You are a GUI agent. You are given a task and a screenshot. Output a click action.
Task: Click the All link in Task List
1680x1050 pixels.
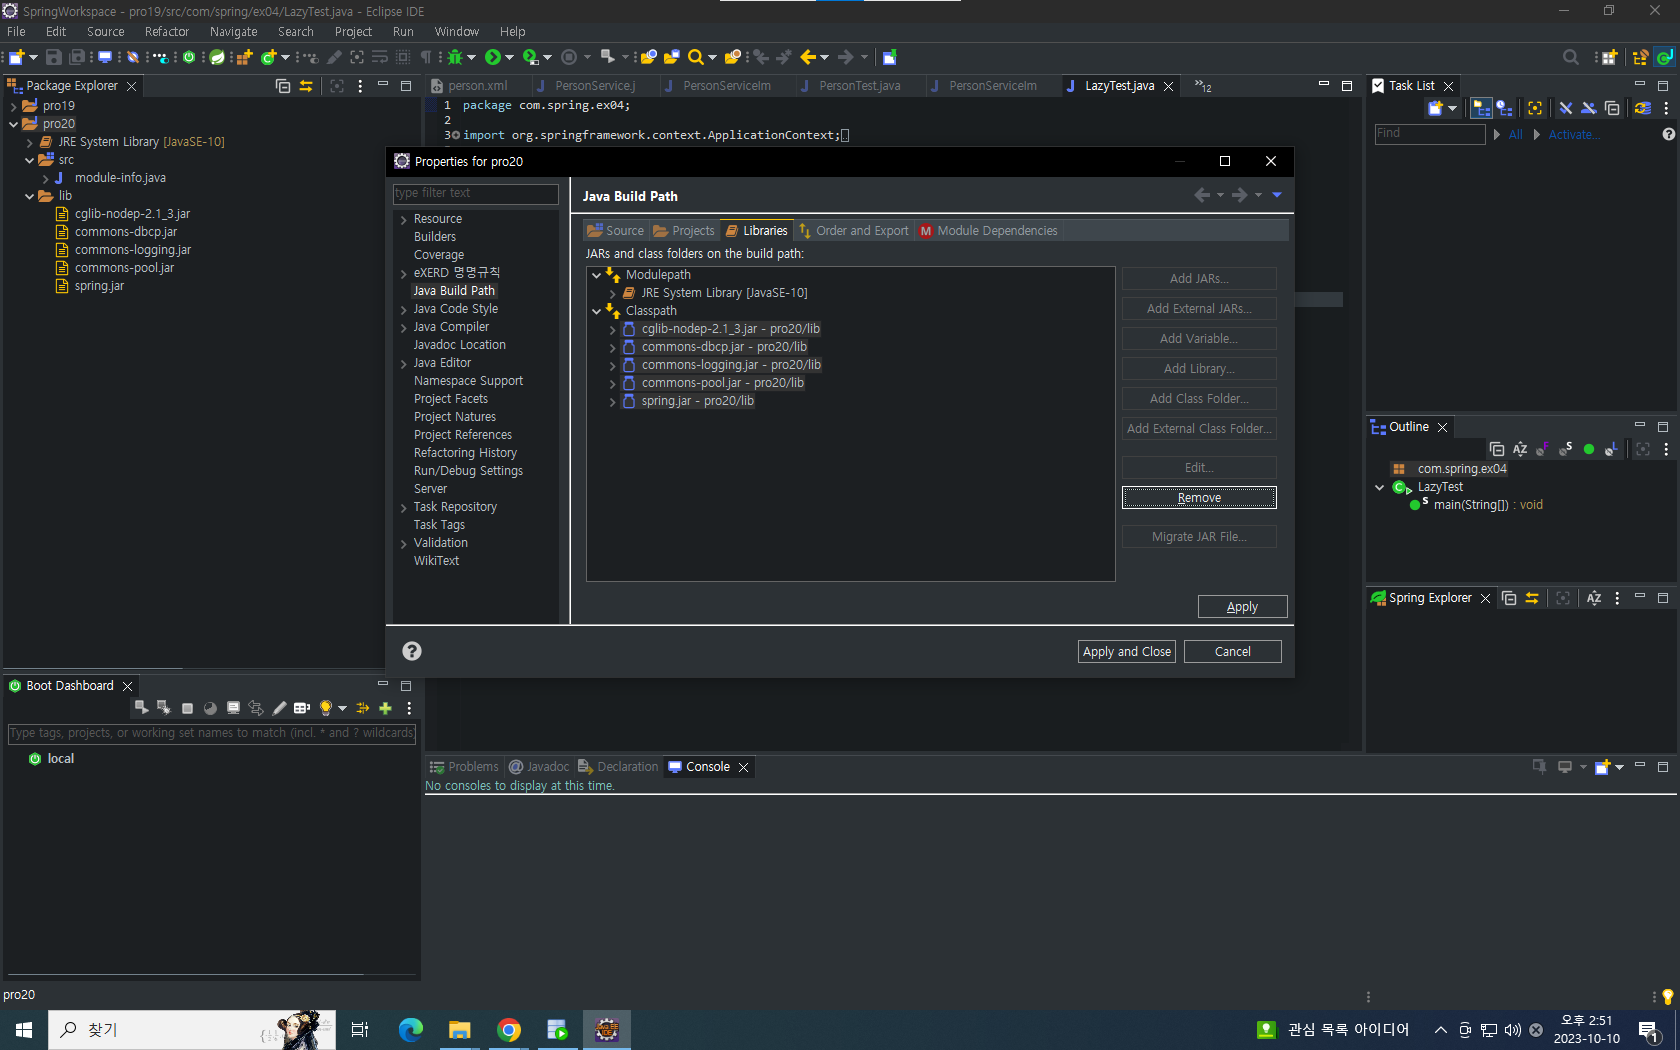click(x=1516, y=135)
